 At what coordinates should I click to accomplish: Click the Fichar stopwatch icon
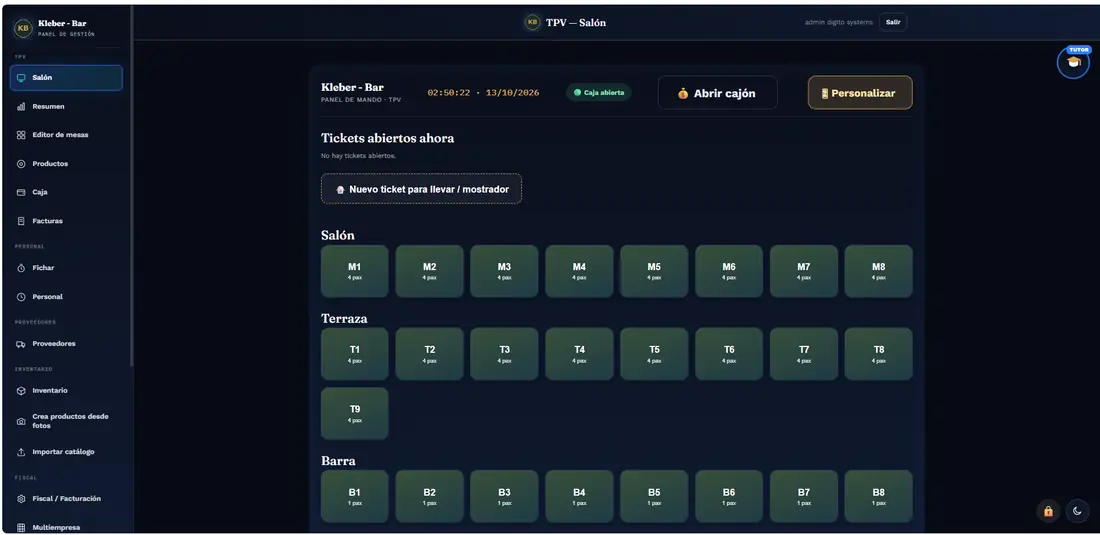pos(21,268)
